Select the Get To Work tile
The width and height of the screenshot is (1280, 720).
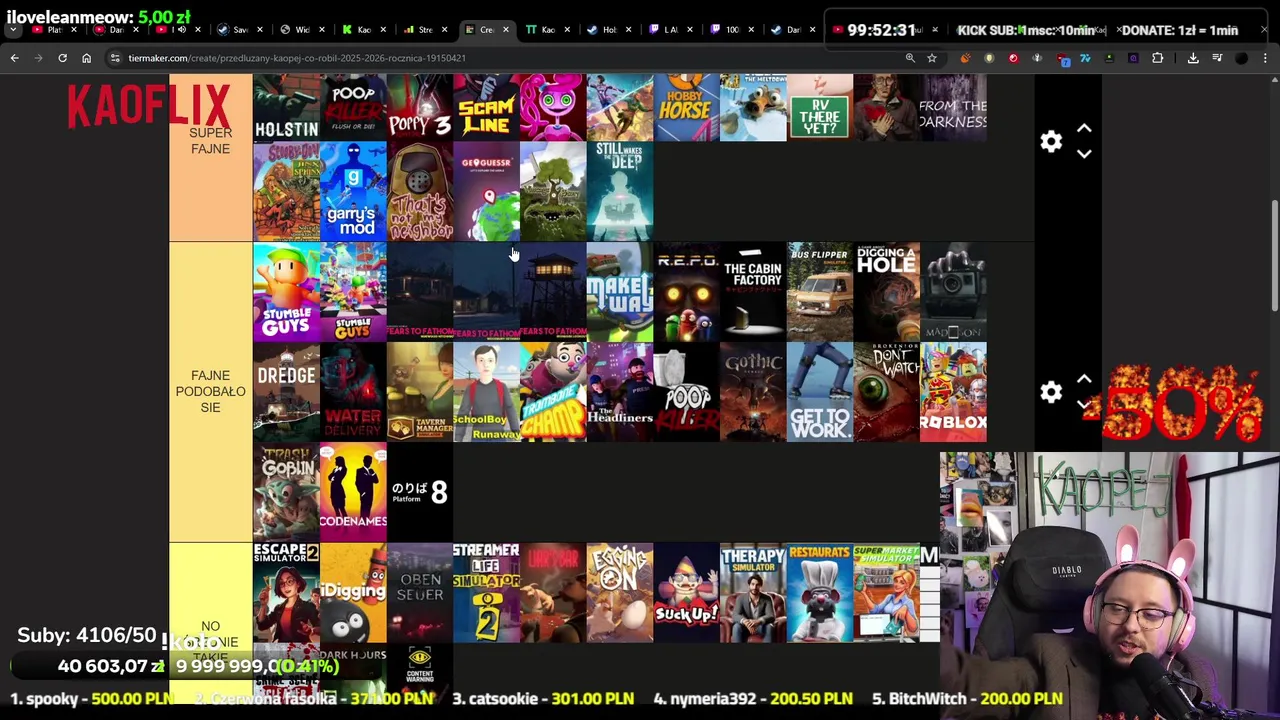820,391
